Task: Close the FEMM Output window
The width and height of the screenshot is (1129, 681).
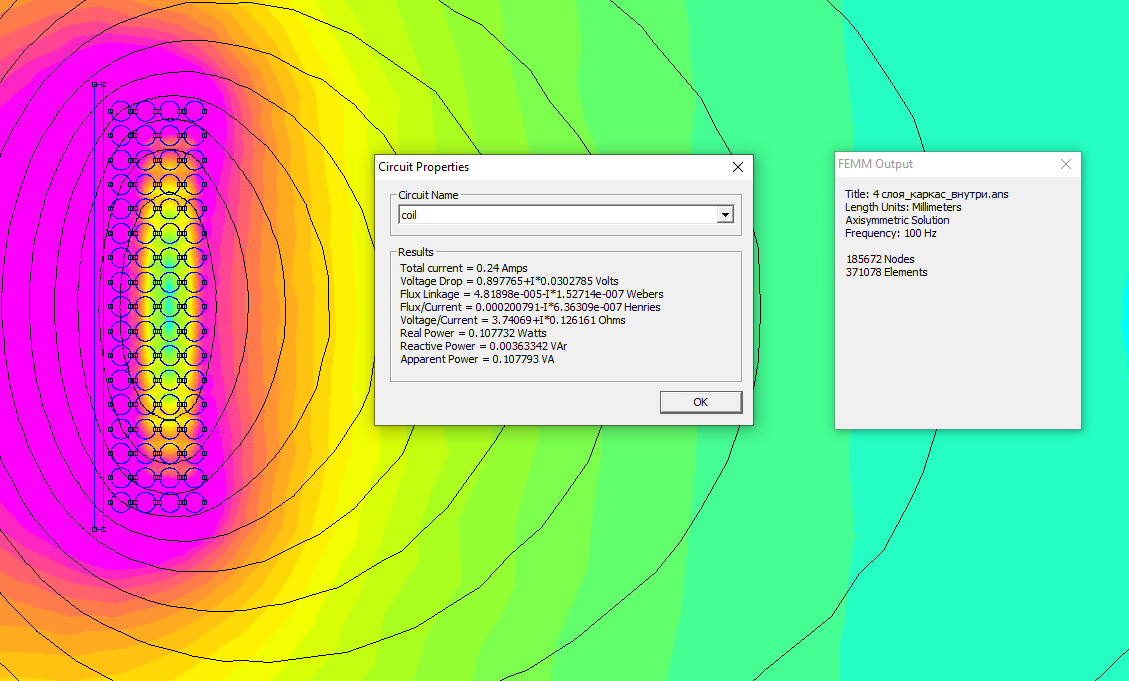Action: 1066,164
